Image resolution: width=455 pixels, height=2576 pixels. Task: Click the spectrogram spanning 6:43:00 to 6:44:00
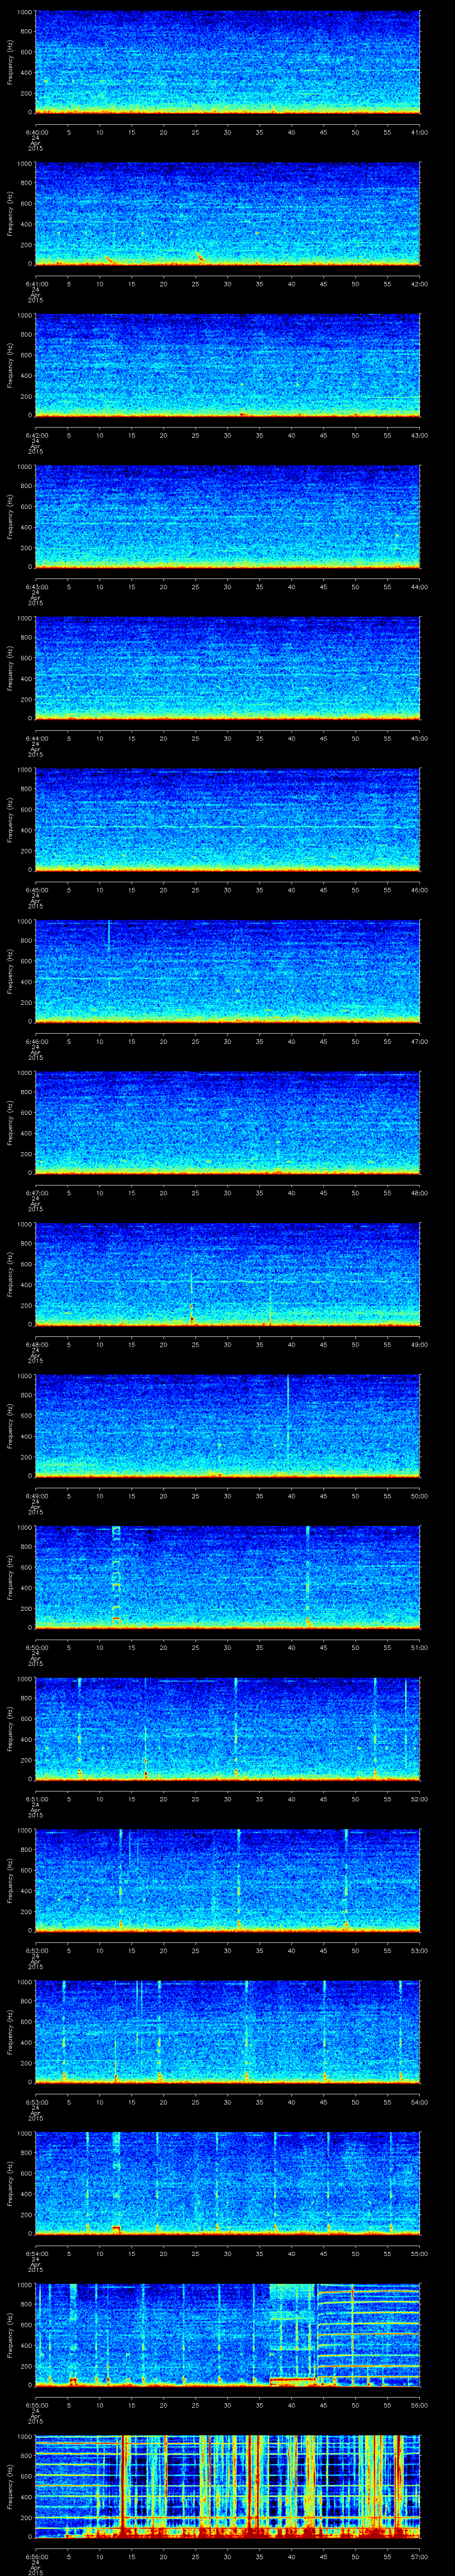click(x=228, y=517)
